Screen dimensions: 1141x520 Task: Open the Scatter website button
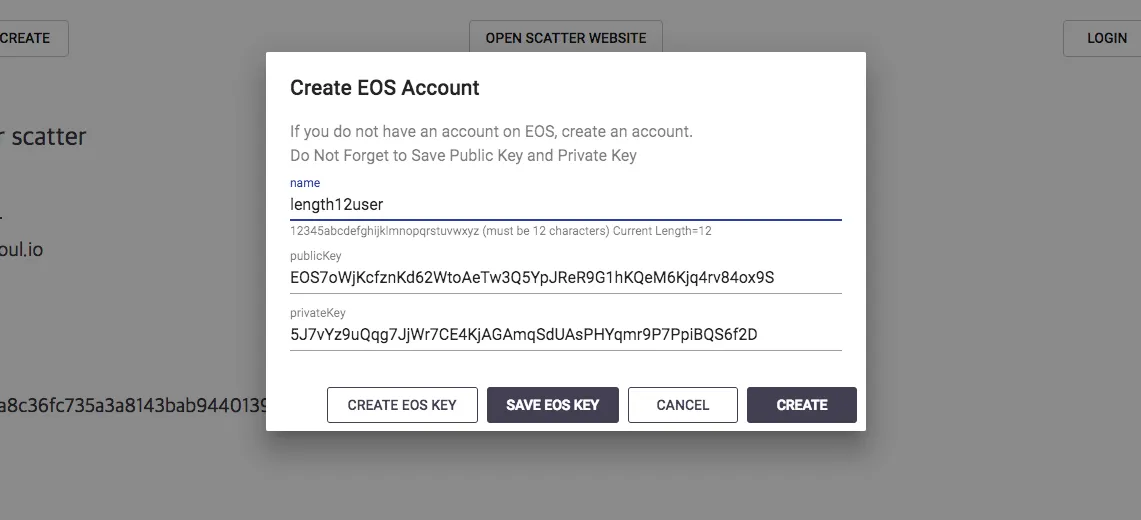point(565,38)
